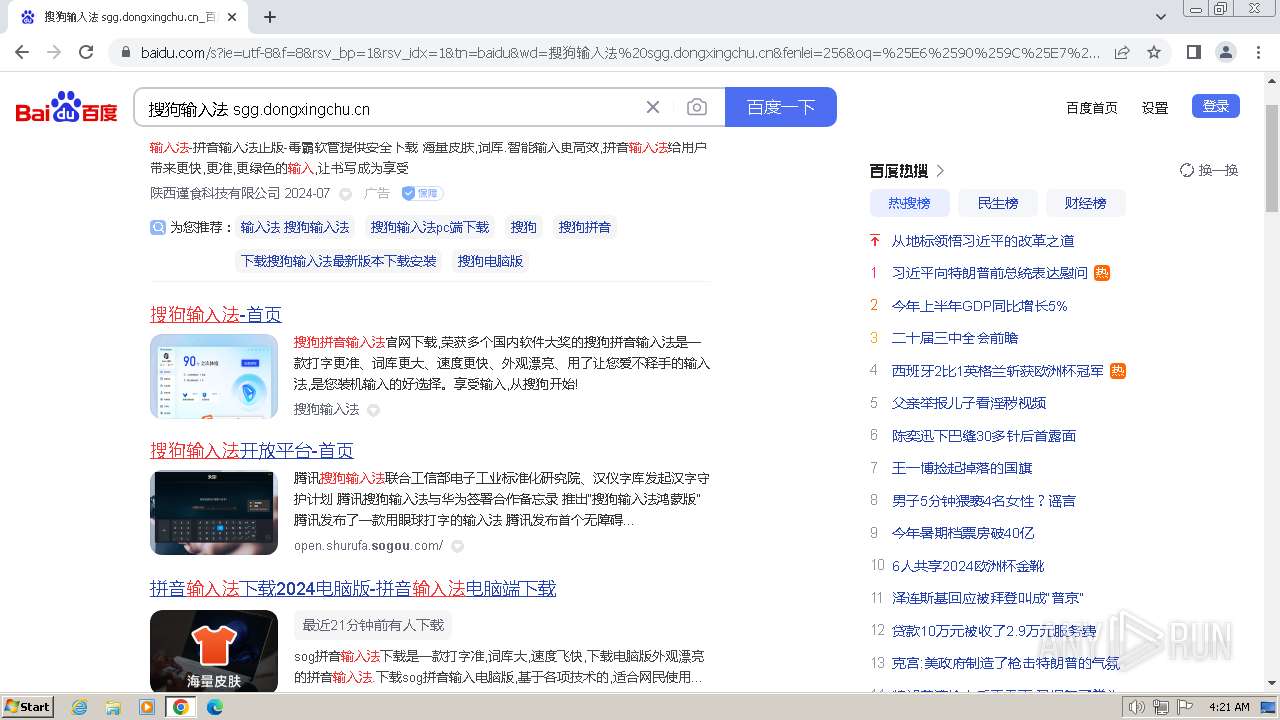Screen dimensions: 1280x720
Task: Open 设置 menu
Action: click(x=1155, y=107)
